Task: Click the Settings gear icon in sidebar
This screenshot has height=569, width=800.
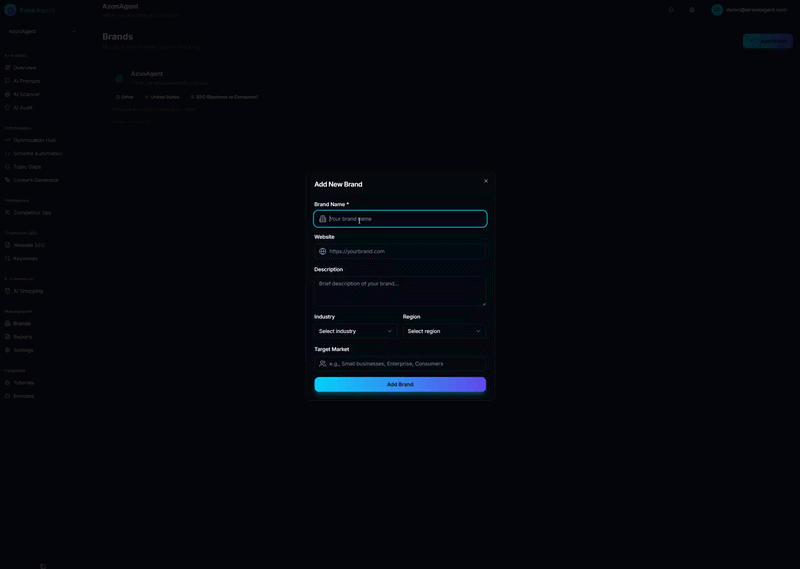Action: point(8,350)
